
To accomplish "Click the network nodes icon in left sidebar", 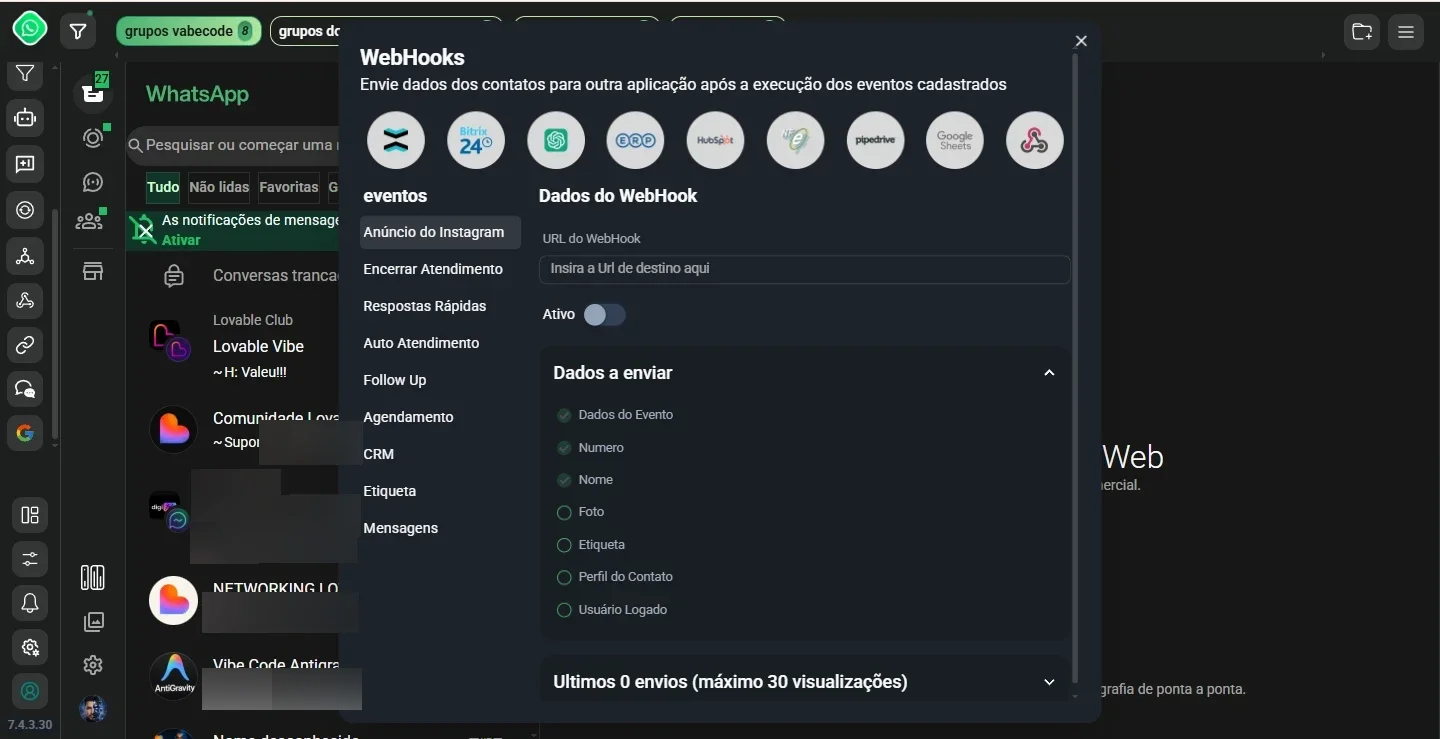I will tap(25, 256).
